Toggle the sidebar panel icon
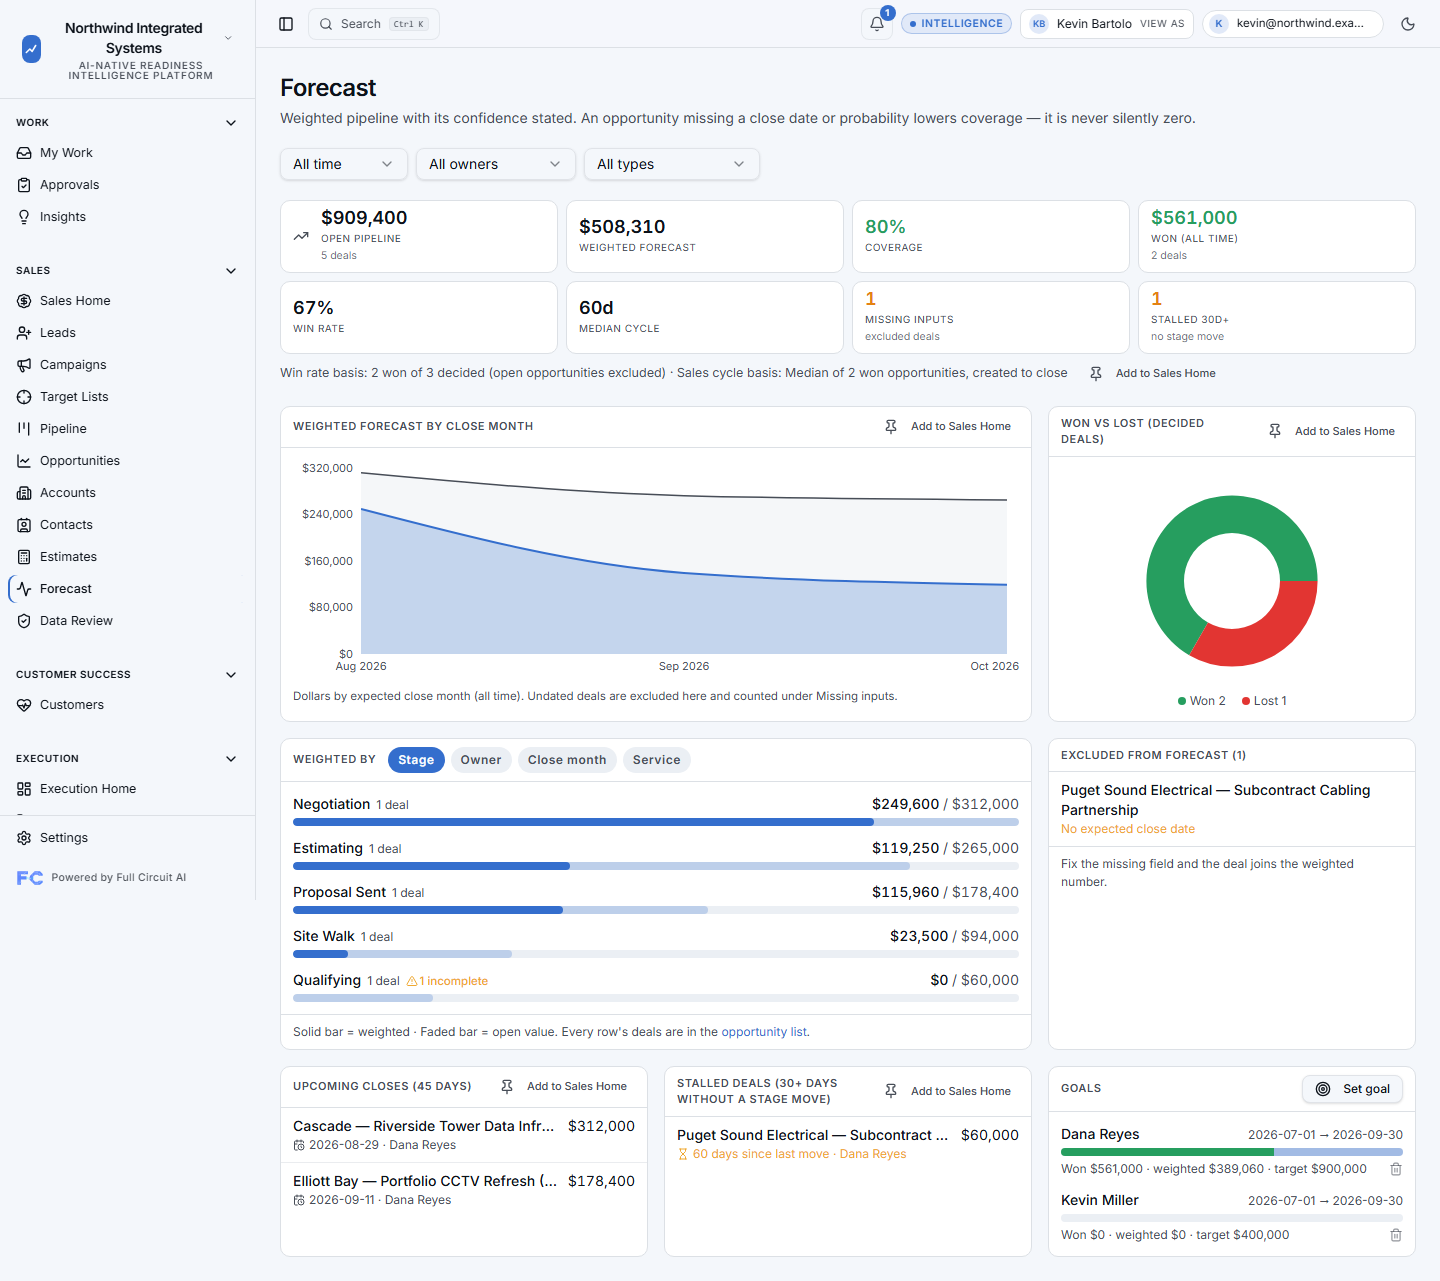This screenshot has width=1440, height=1281. pos(286,24)
